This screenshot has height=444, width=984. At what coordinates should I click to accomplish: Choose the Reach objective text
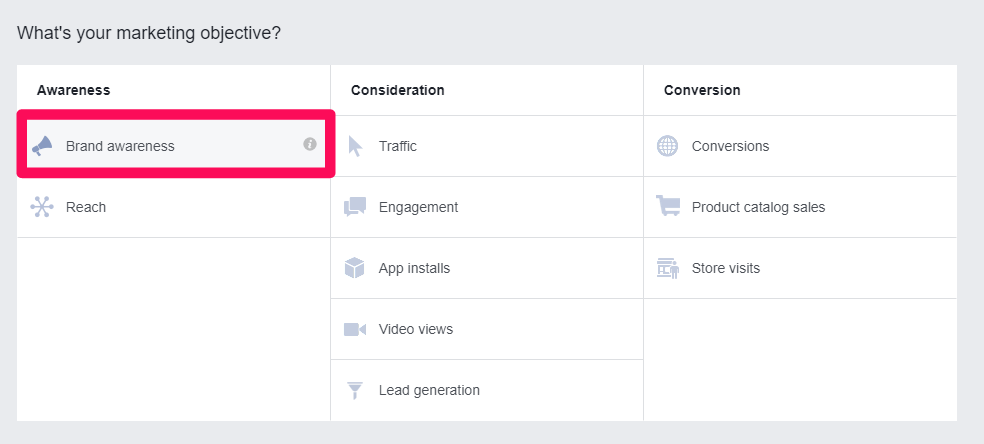coord(86,207)
